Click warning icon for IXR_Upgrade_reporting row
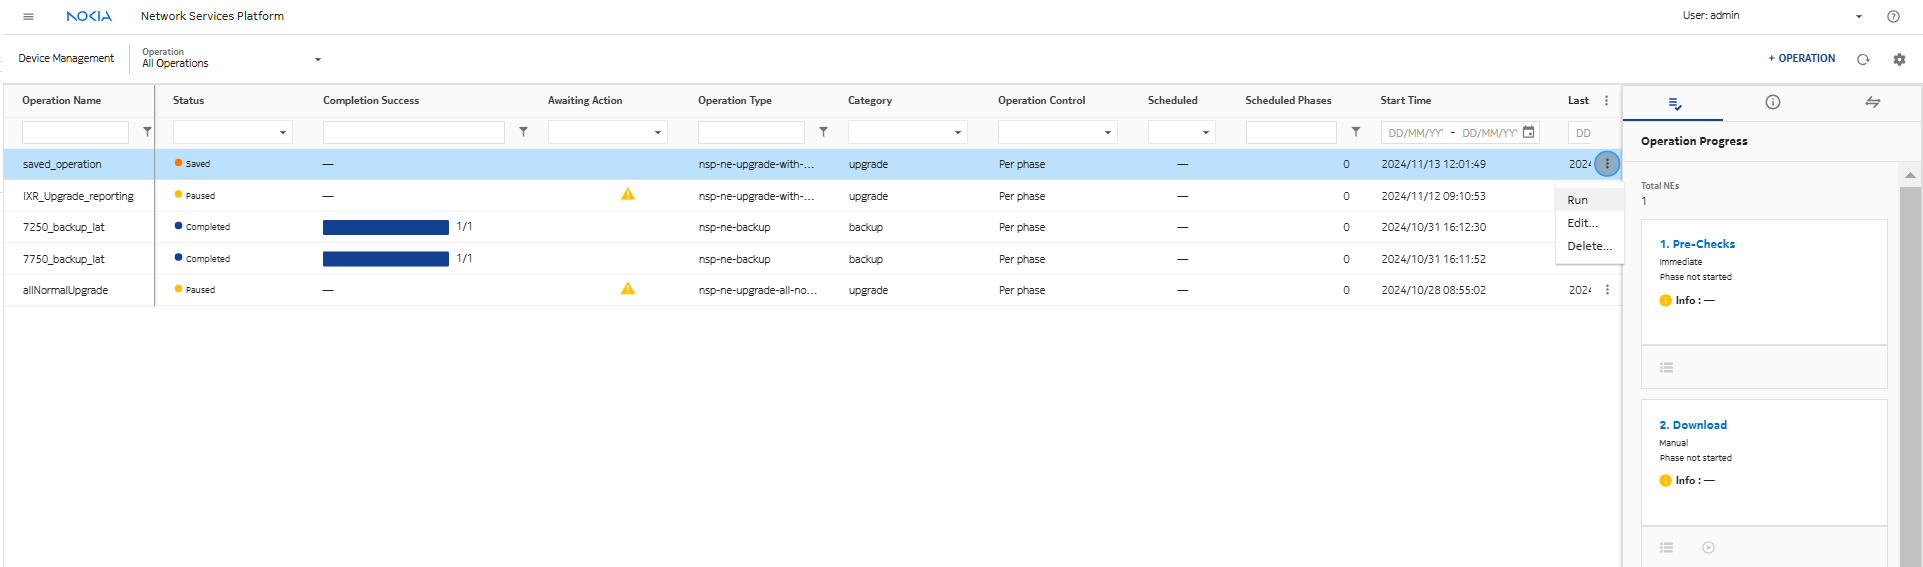This screenshot has height=567, width=1923. click(x=628, y=195)
